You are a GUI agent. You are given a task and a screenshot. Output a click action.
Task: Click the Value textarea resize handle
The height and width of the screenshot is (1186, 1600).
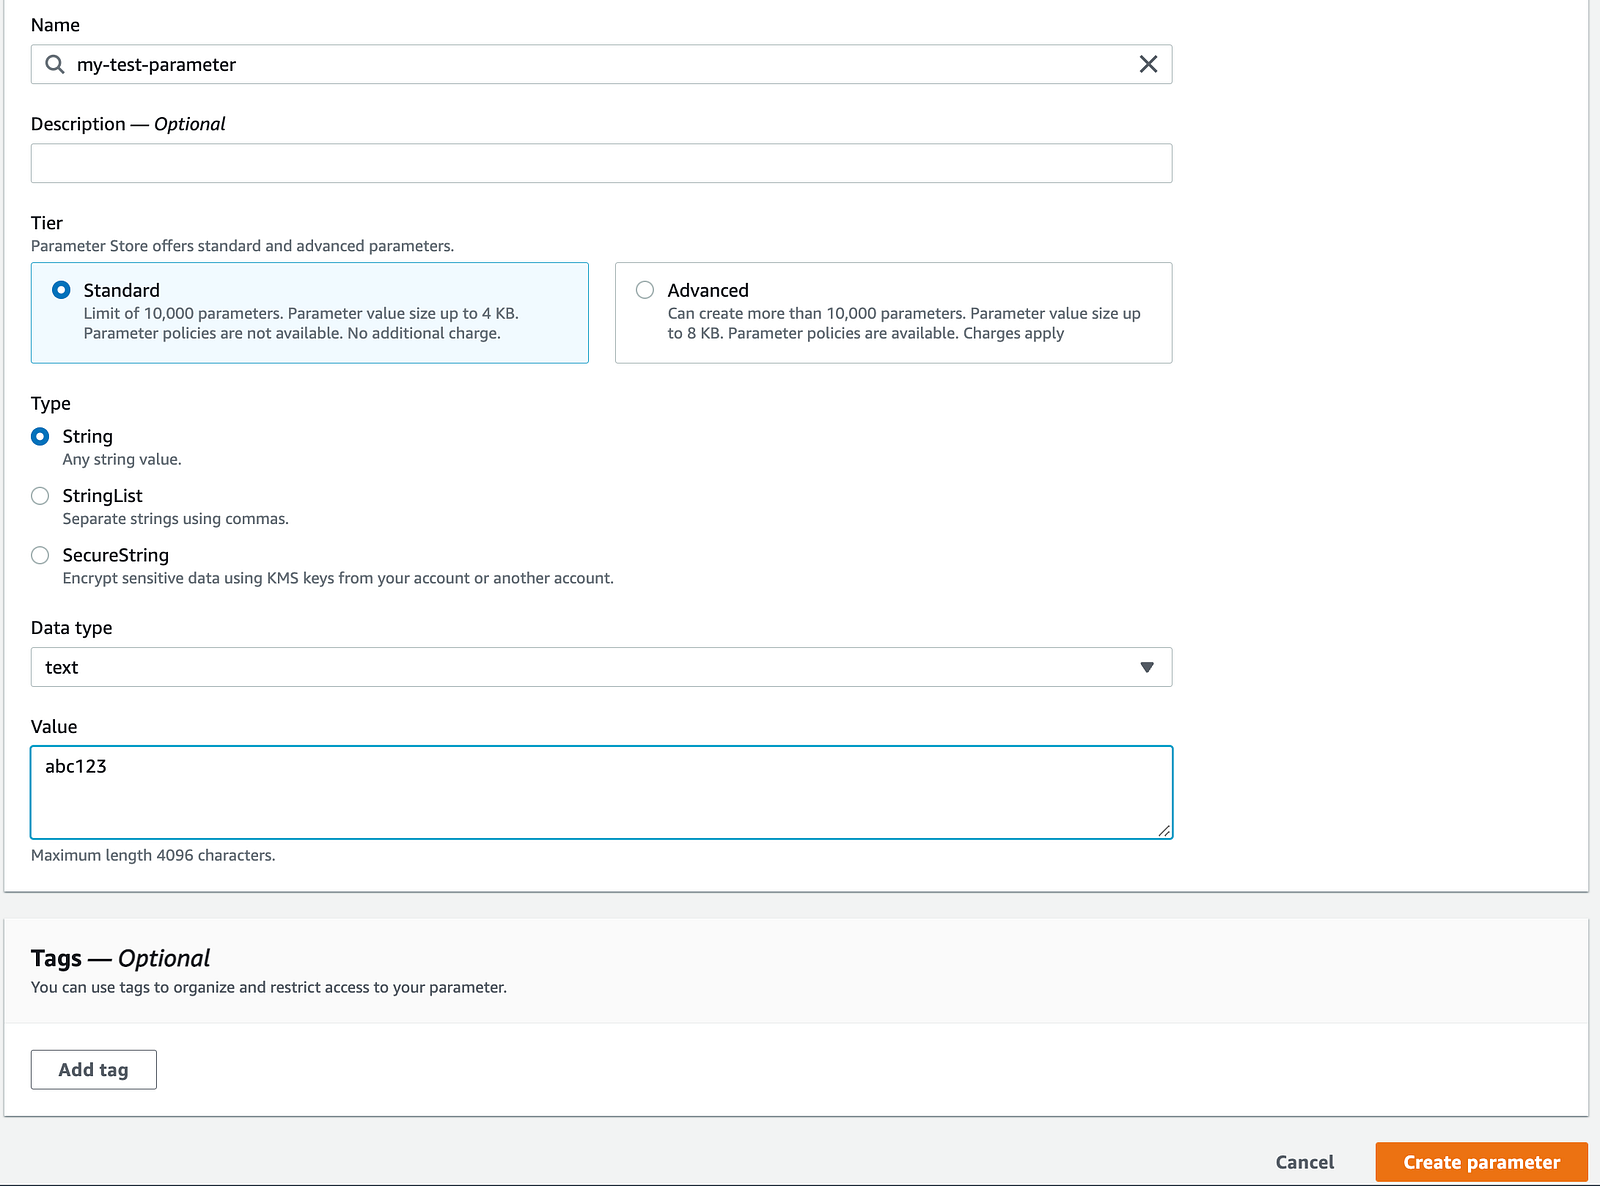[1164, 830]
